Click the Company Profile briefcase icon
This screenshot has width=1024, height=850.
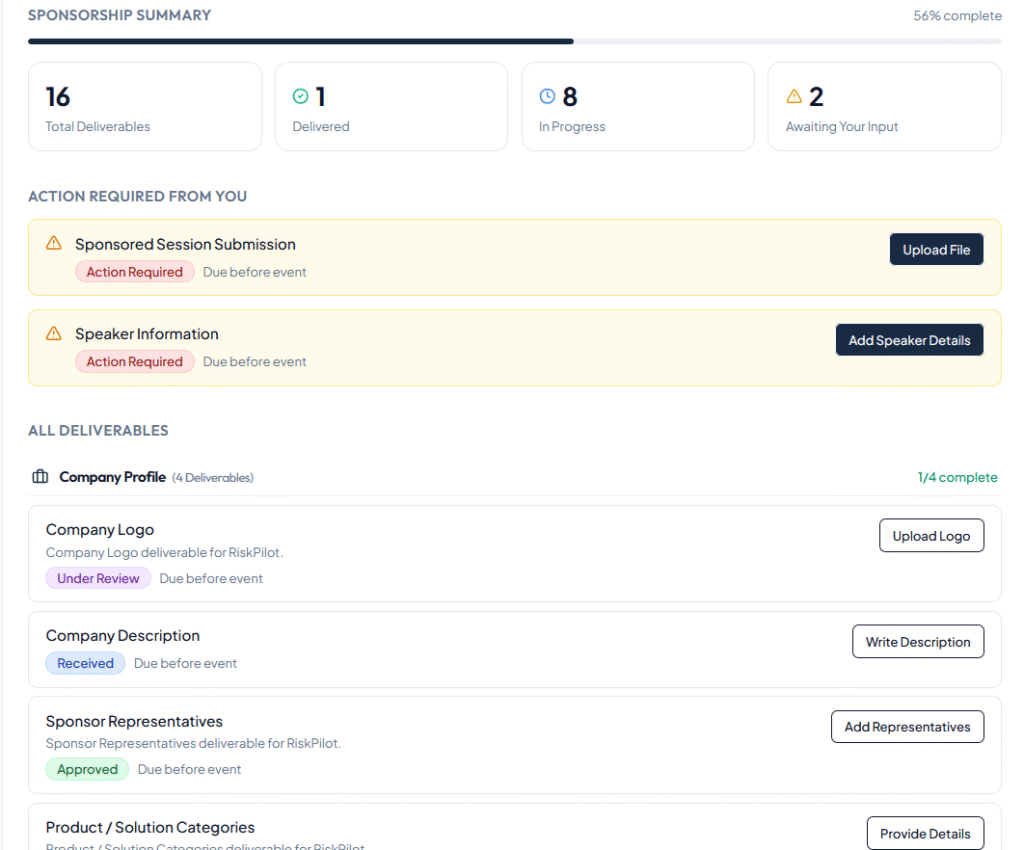(40, 477)
